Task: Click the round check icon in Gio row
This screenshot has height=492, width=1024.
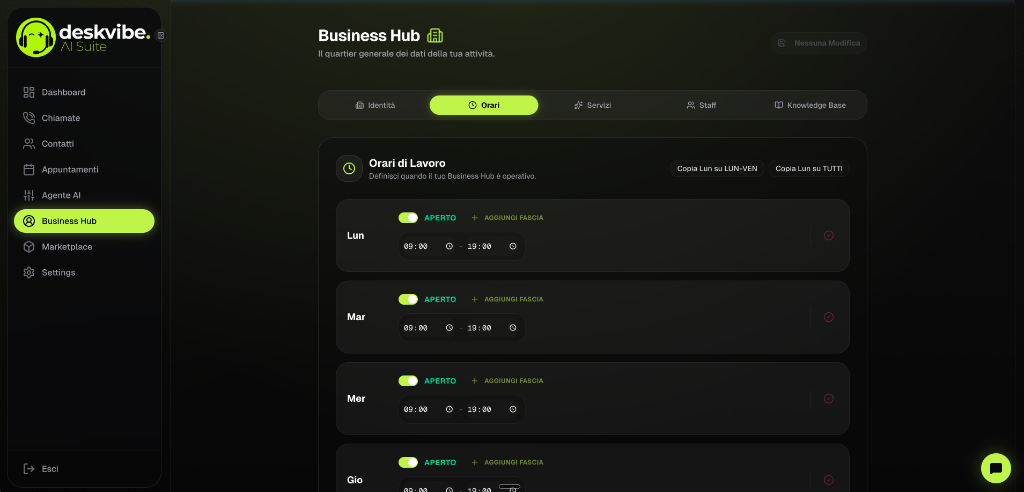Action: point(829,480)
